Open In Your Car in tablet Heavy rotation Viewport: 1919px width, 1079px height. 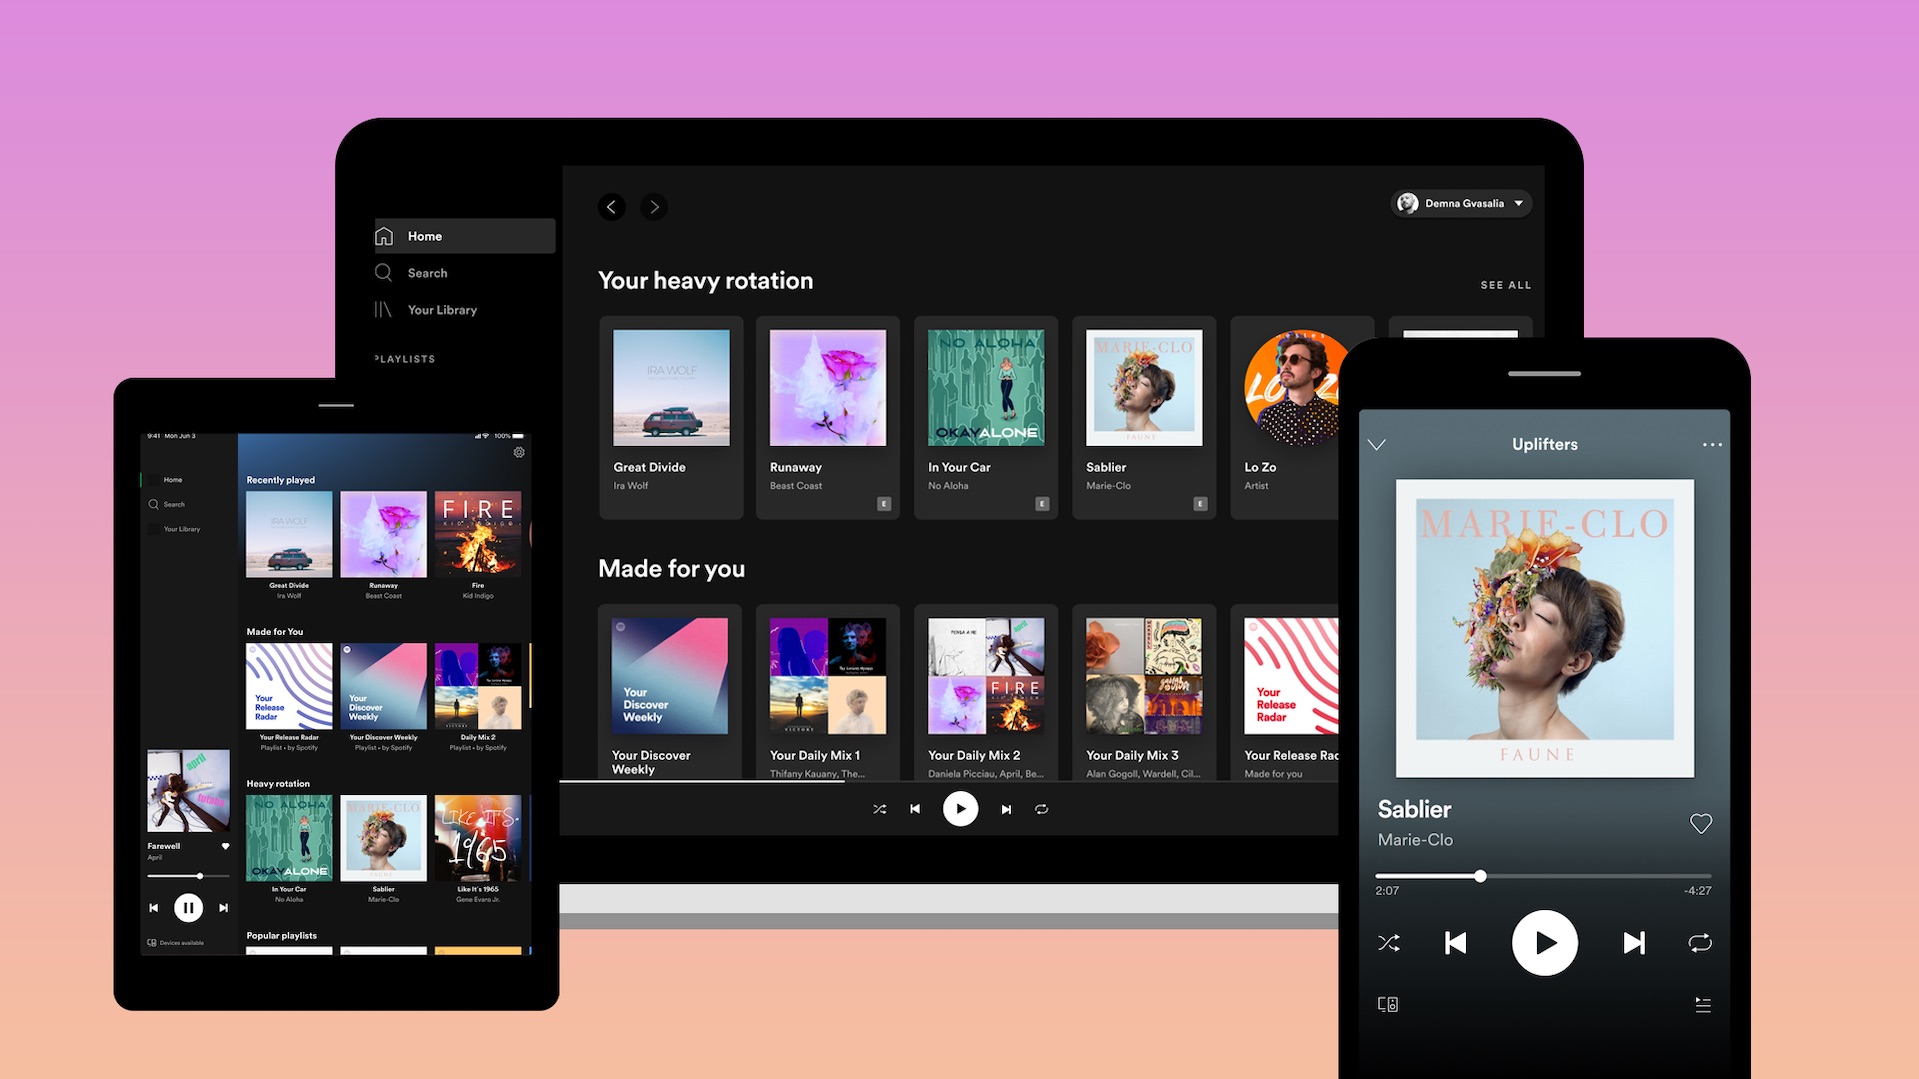tap(289, 849)
